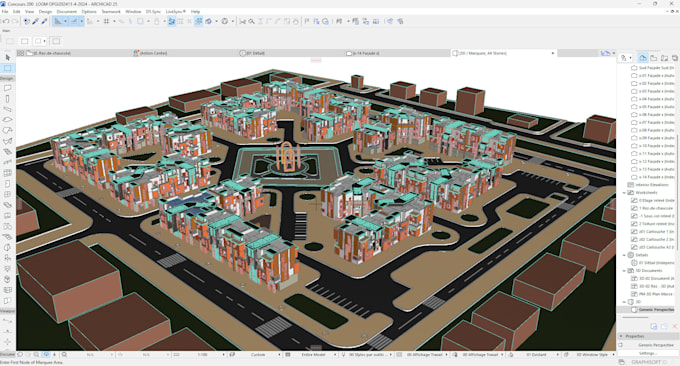Open the Design menu
The image size is (680, 366).
[45, 12]
